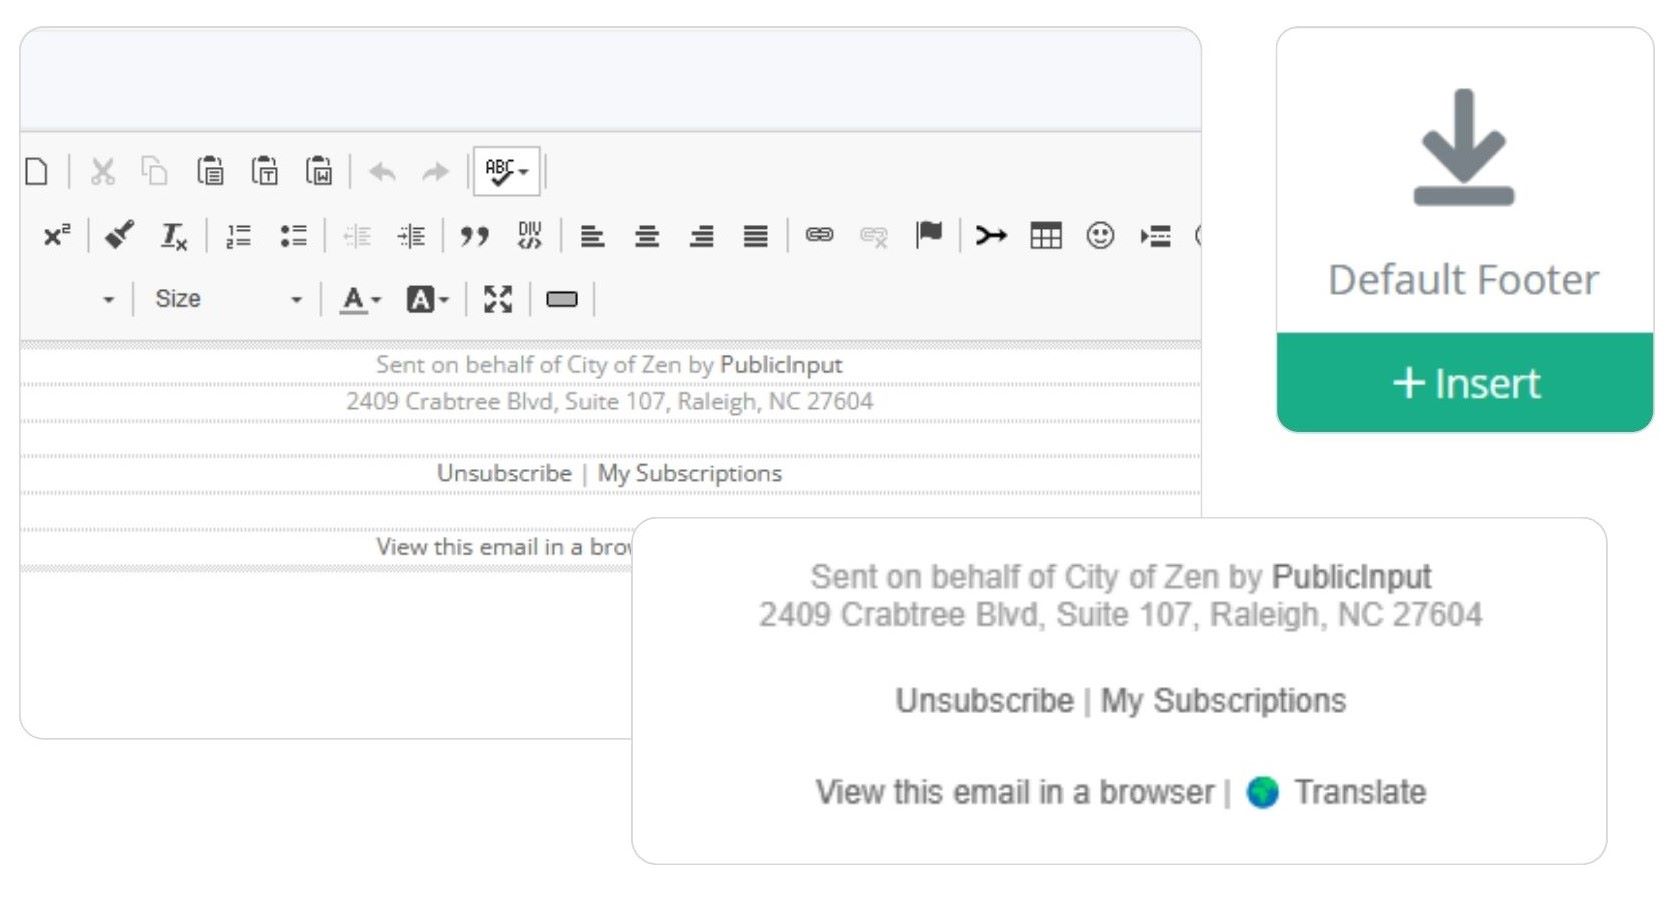Click the Copy Formatting paintbrush icon
This screenshot has height=904, width=1675.
(119, 236)
